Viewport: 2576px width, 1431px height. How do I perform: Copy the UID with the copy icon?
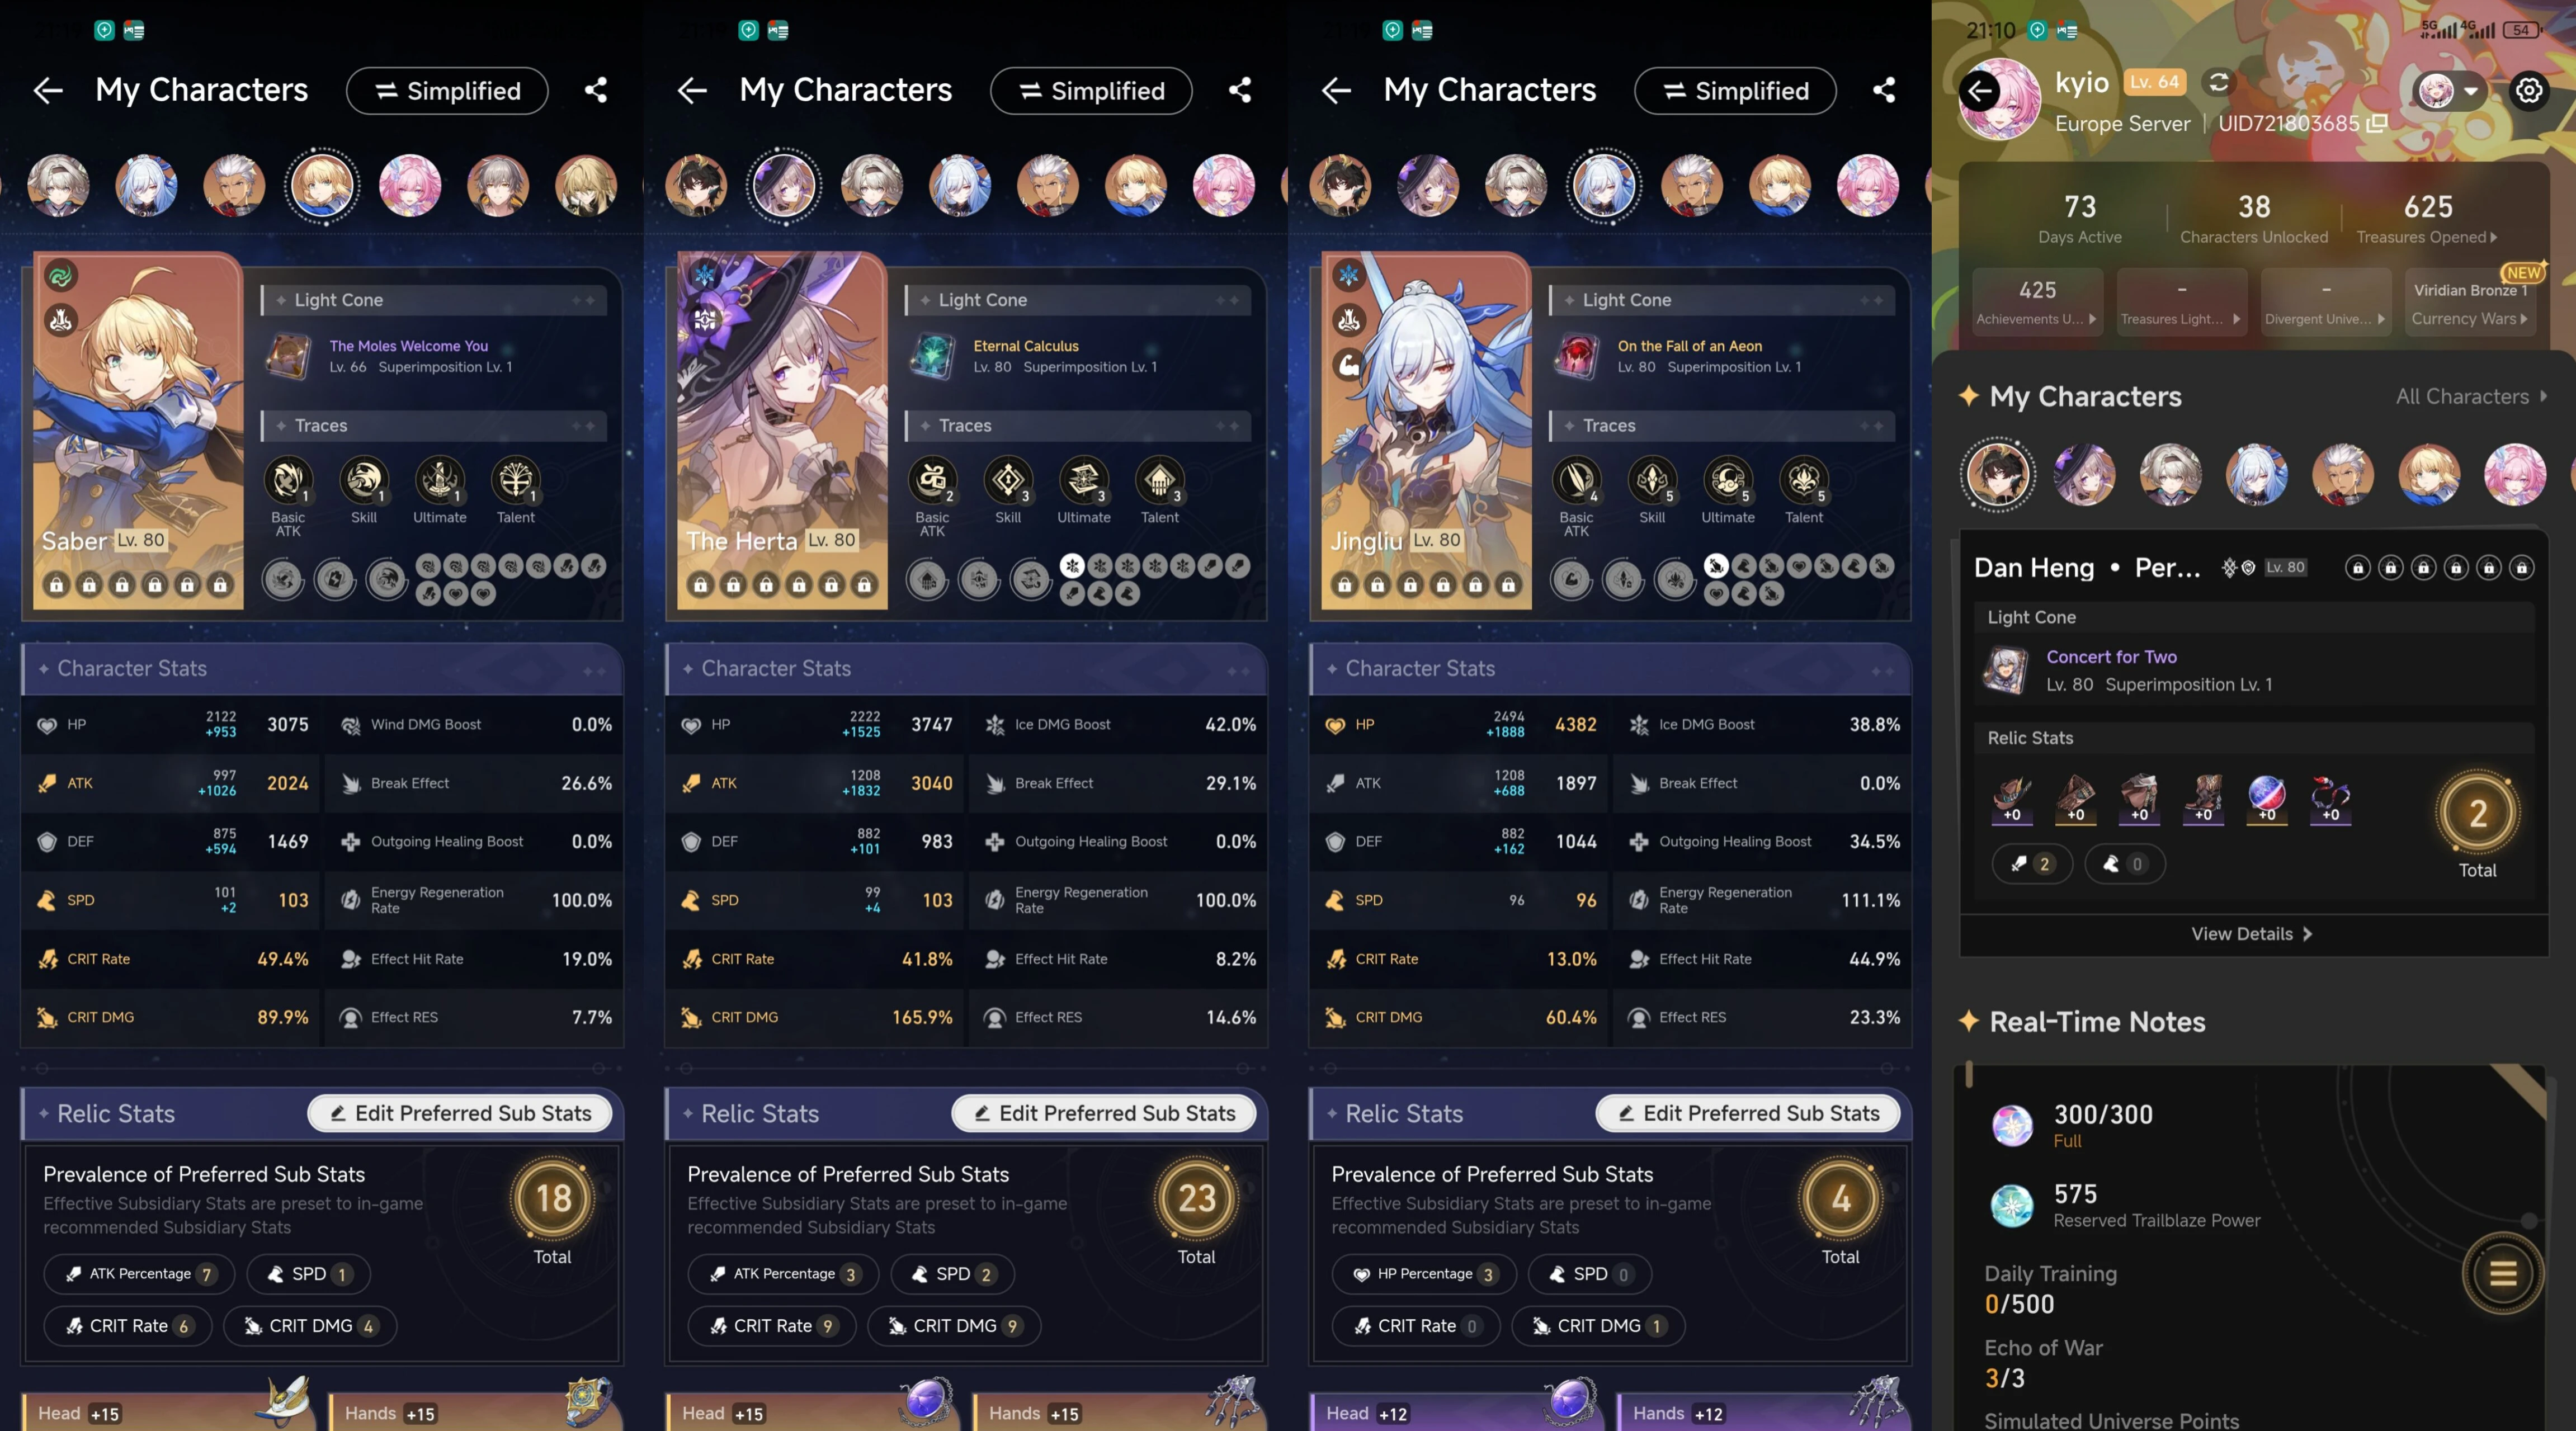(2377, 123)
